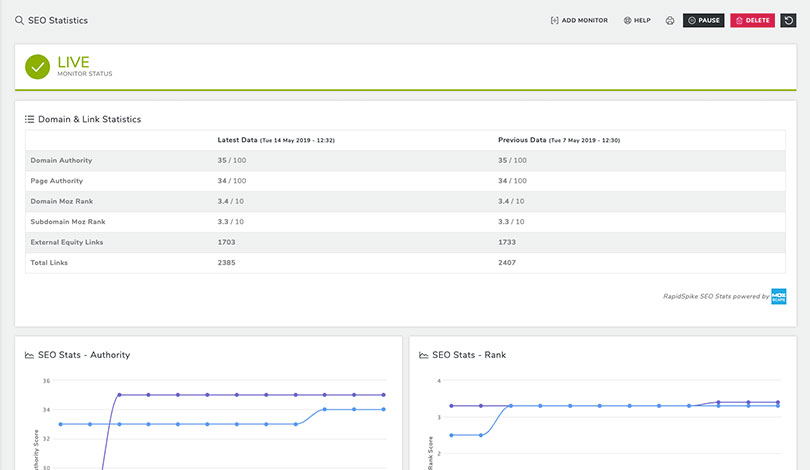Select the Page Authority row label
This screenshot has height=470, width=810.
[56, 181]
